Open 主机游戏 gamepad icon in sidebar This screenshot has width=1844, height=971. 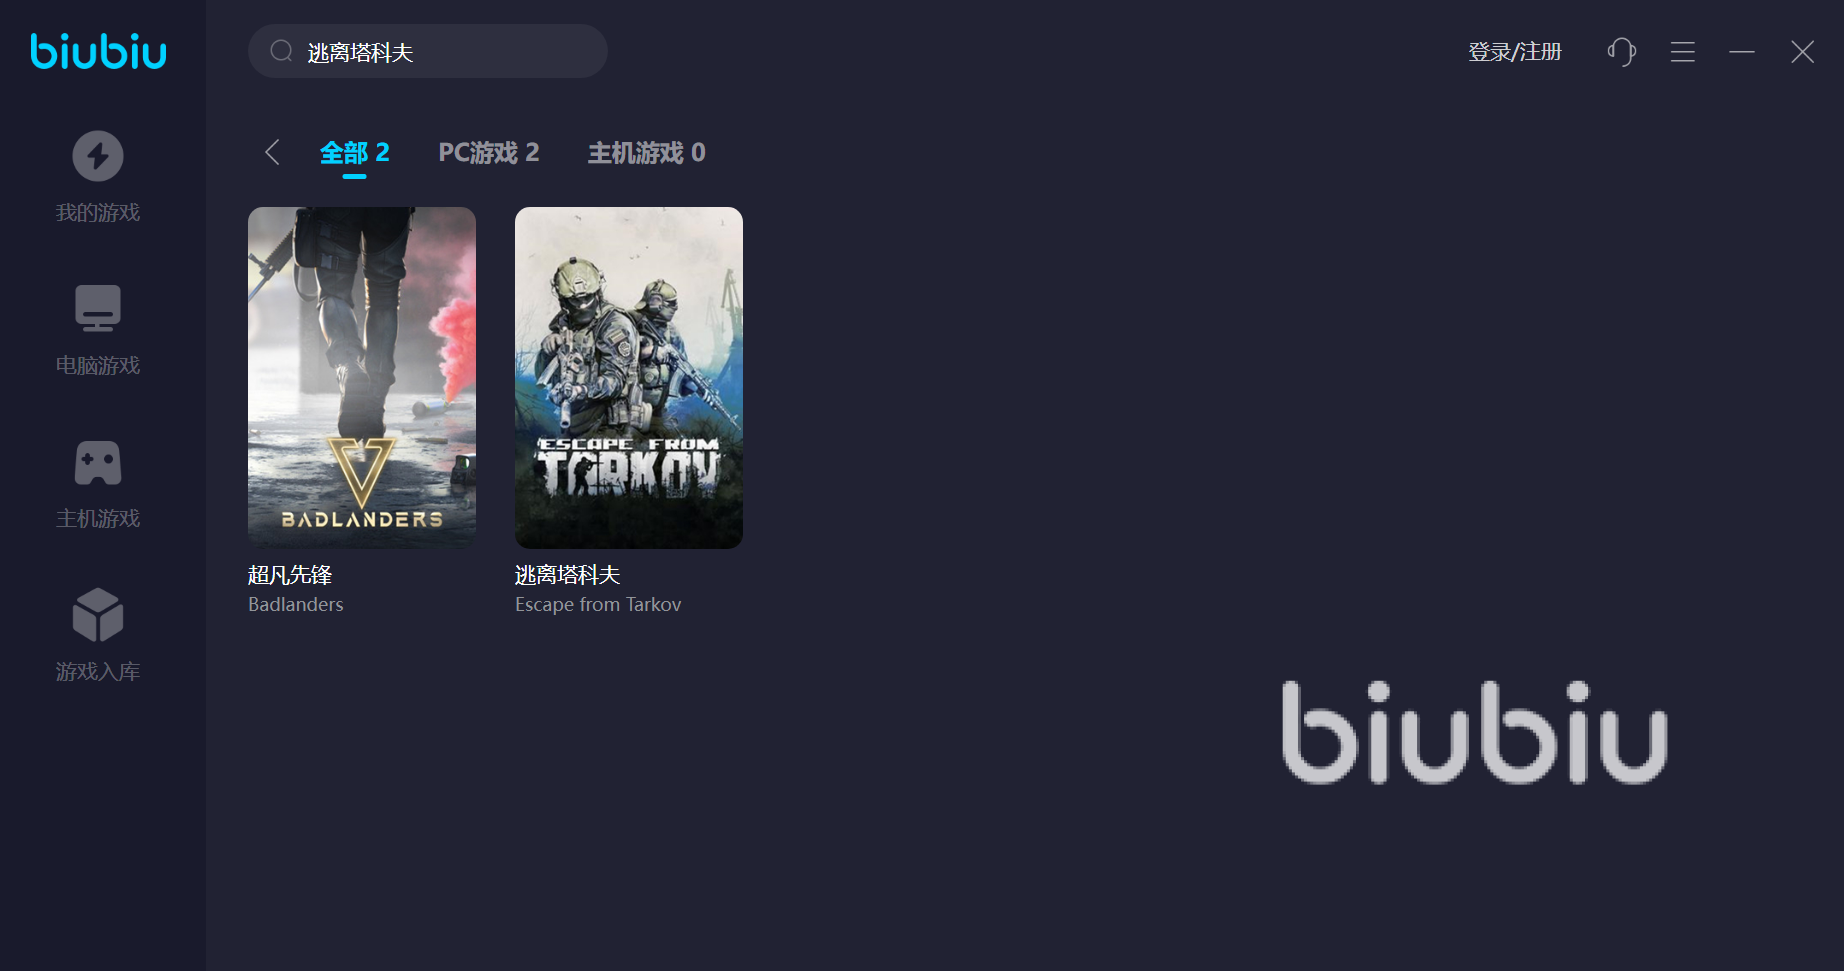point(98,463)
